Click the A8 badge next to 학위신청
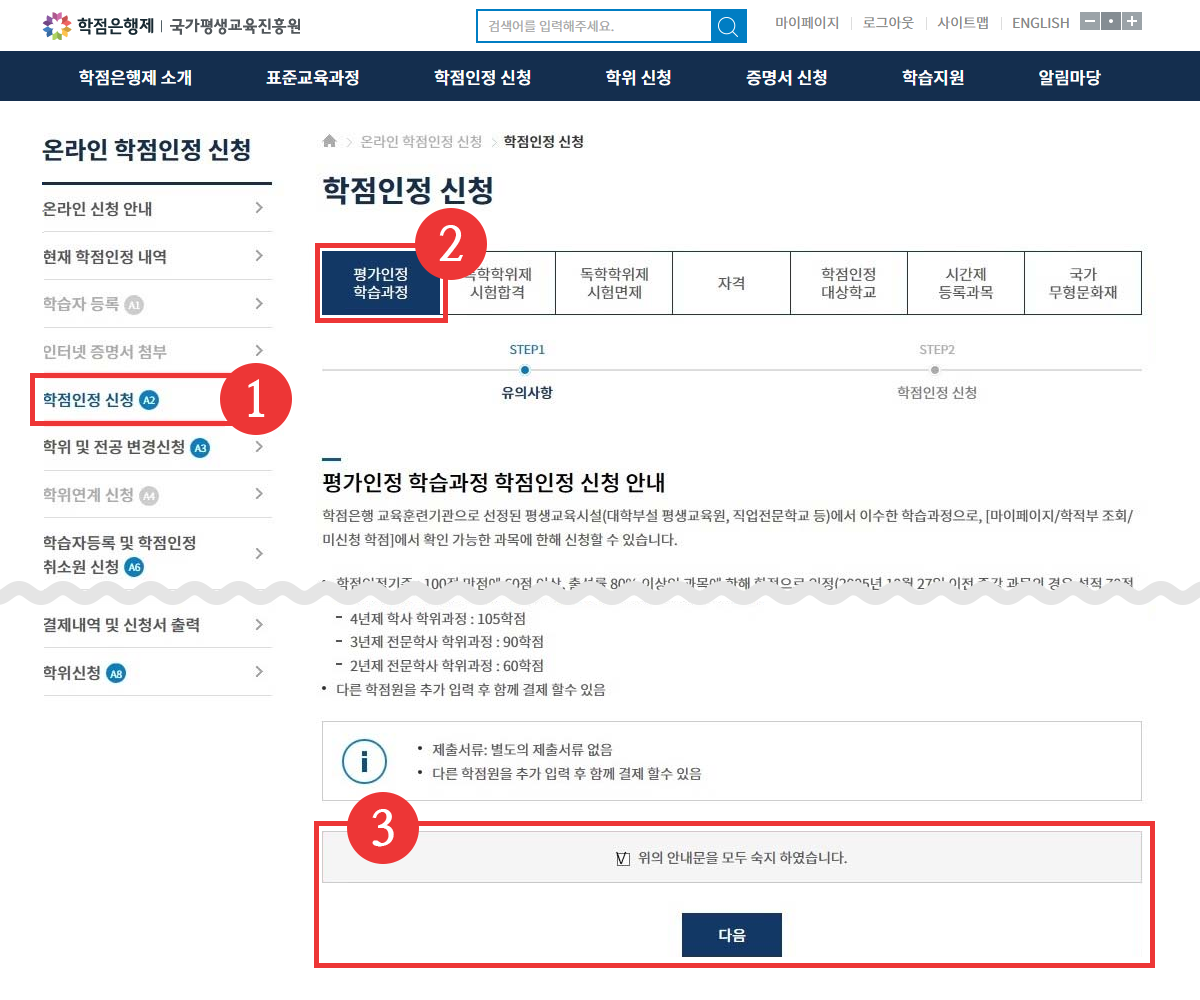This screenshot has width=1200, height=1000. click(x=116, y=673)
